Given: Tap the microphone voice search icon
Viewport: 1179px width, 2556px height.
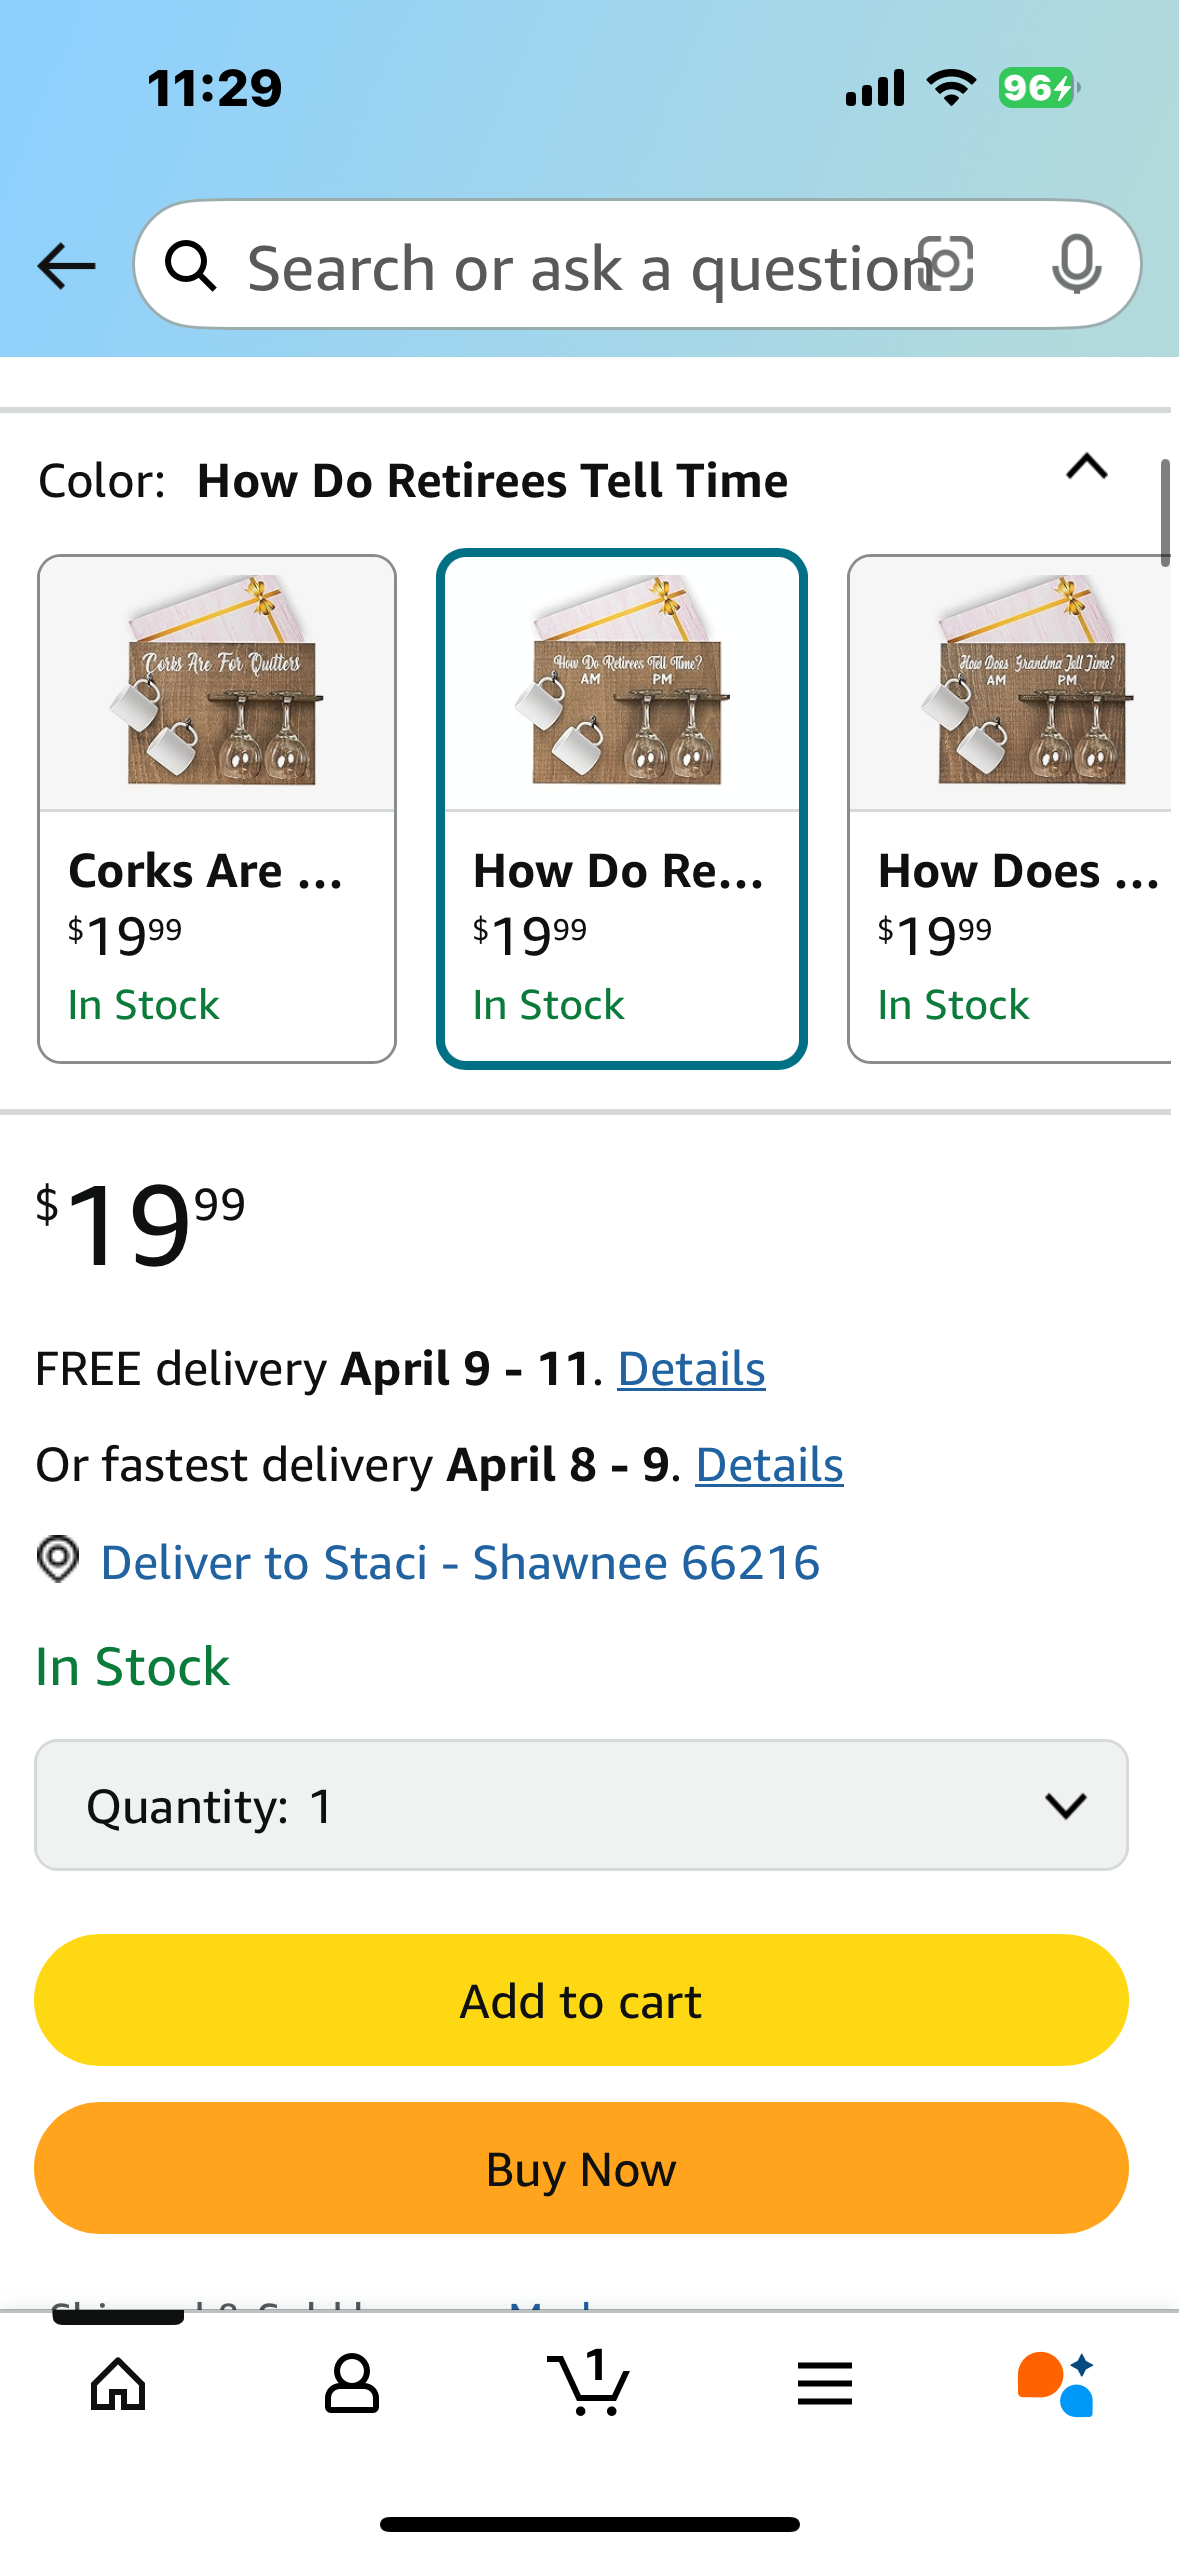Looking at the screenshot, I should (1076, 264).
